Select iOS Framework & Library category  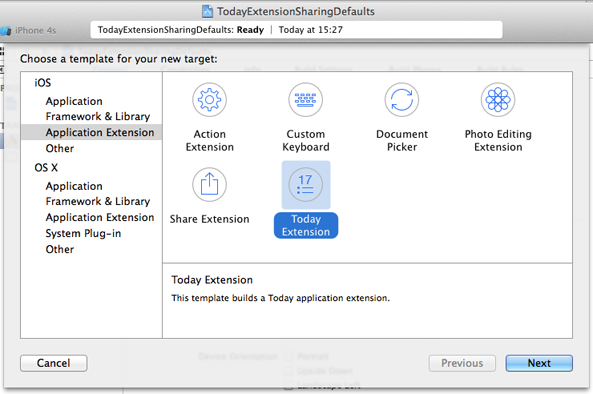click(98, 116)
